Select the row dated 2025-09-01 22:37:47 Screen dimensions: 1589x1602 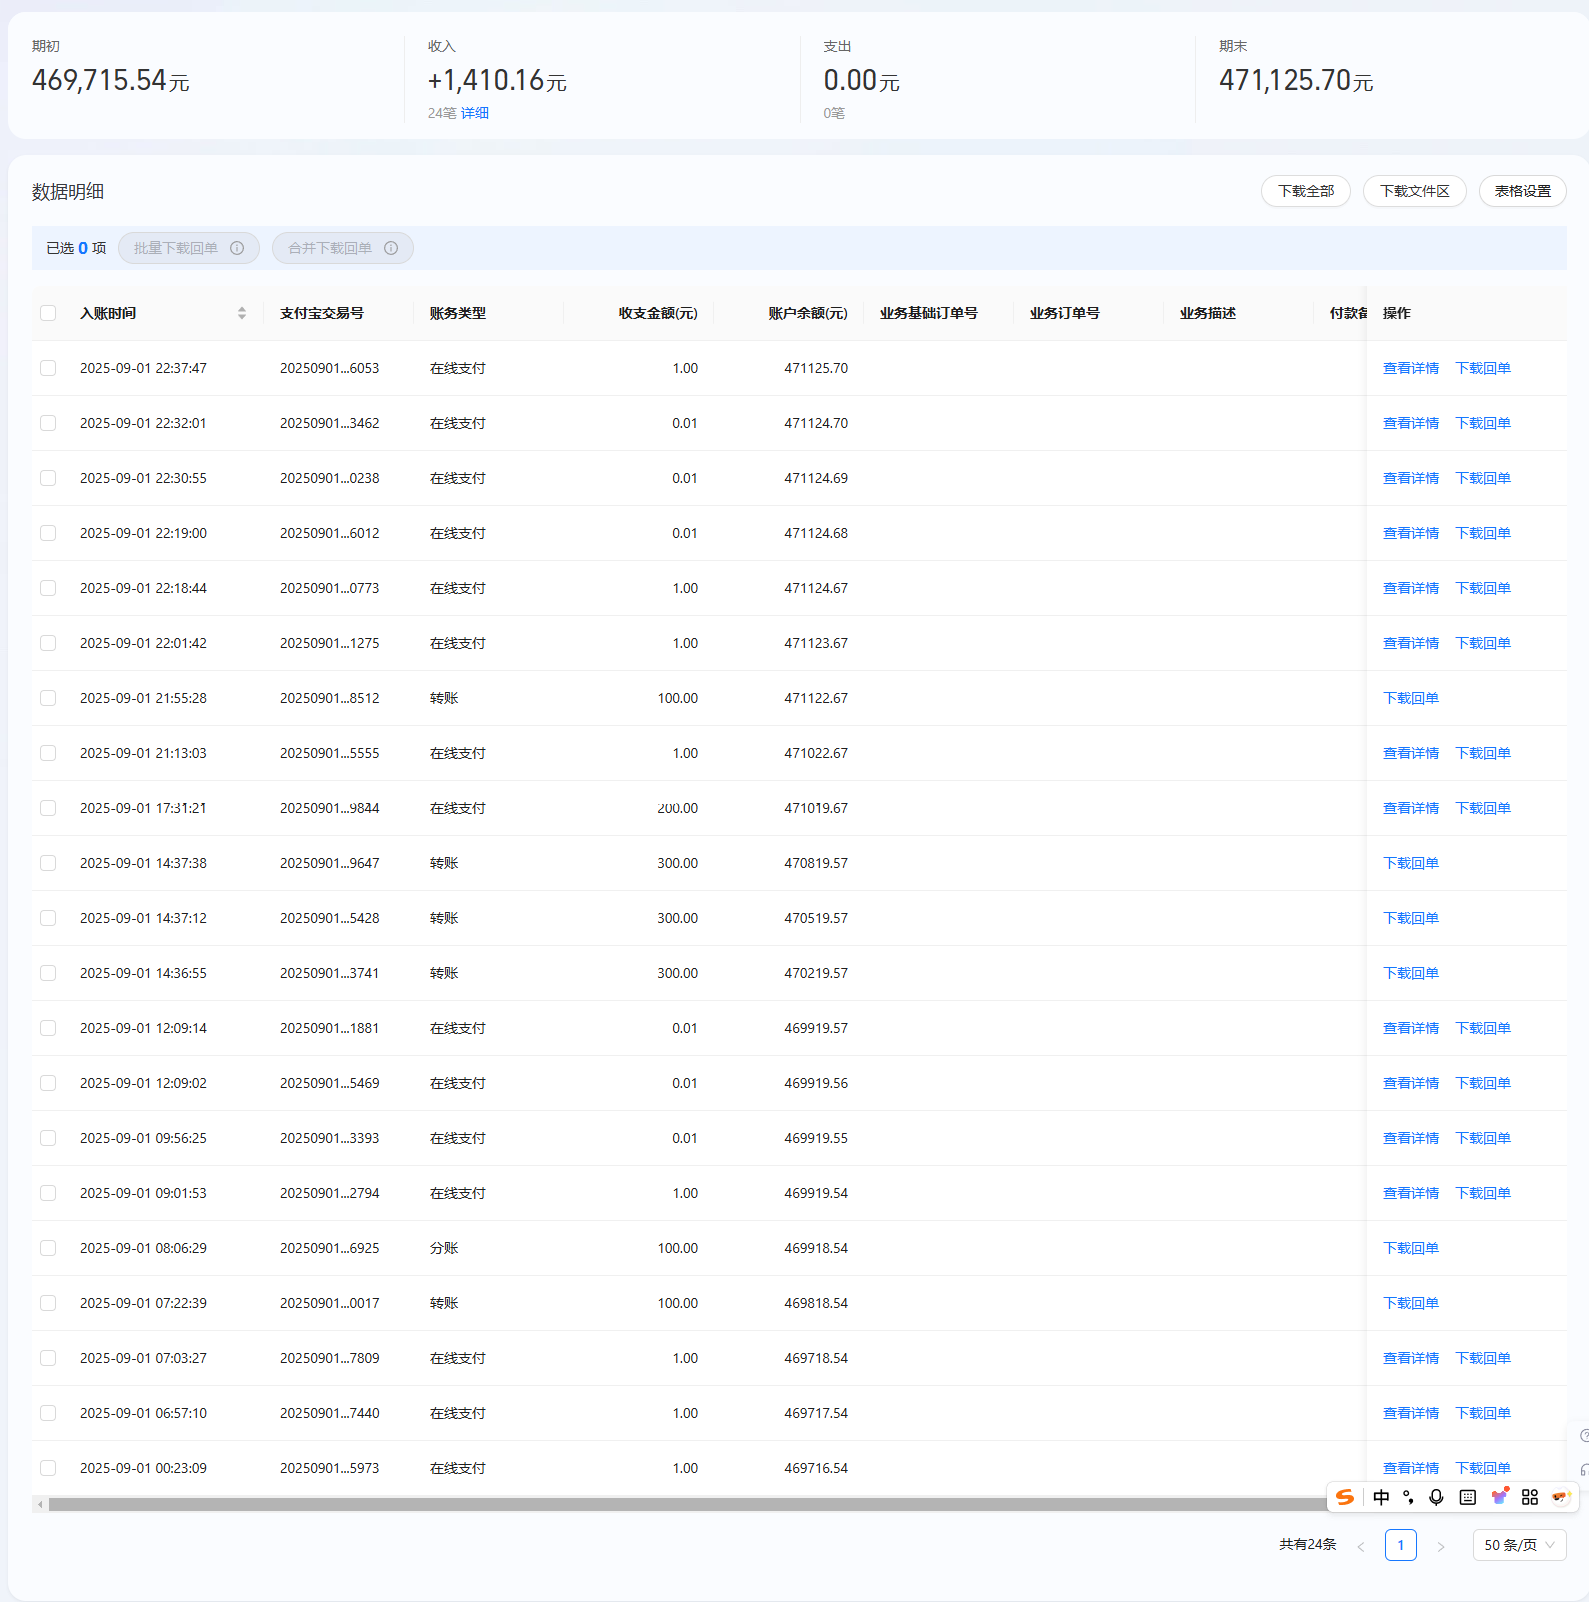[x=48, y=368]
